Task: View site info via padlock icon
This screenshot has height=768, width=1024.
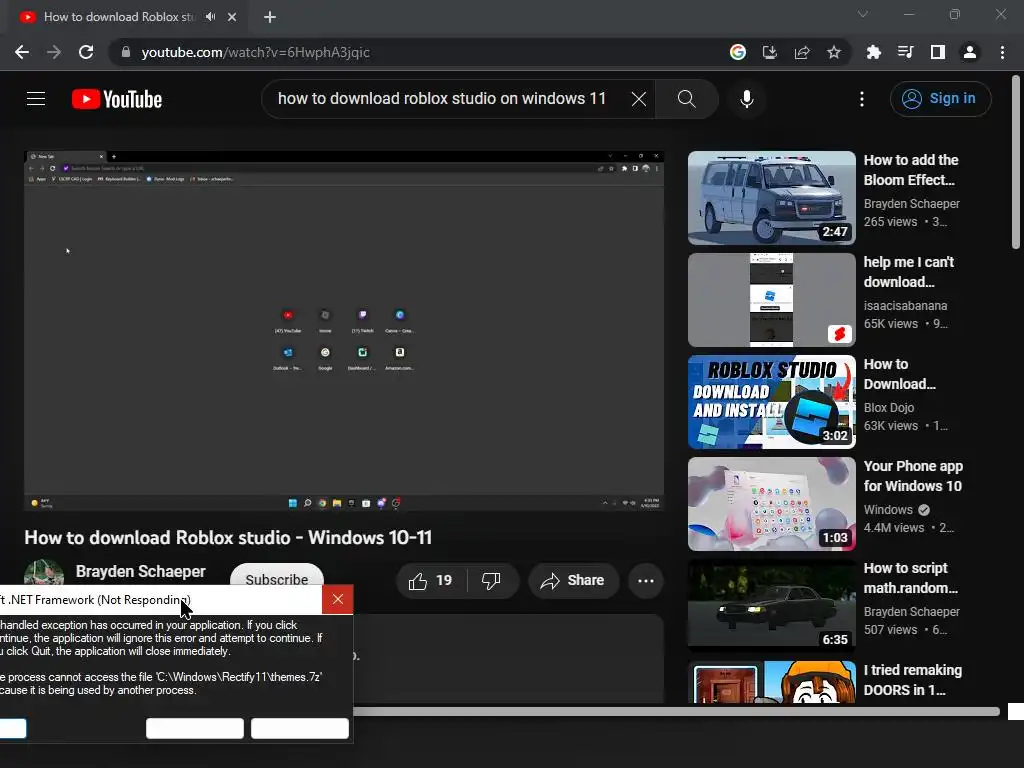Action: pos(126,52)
